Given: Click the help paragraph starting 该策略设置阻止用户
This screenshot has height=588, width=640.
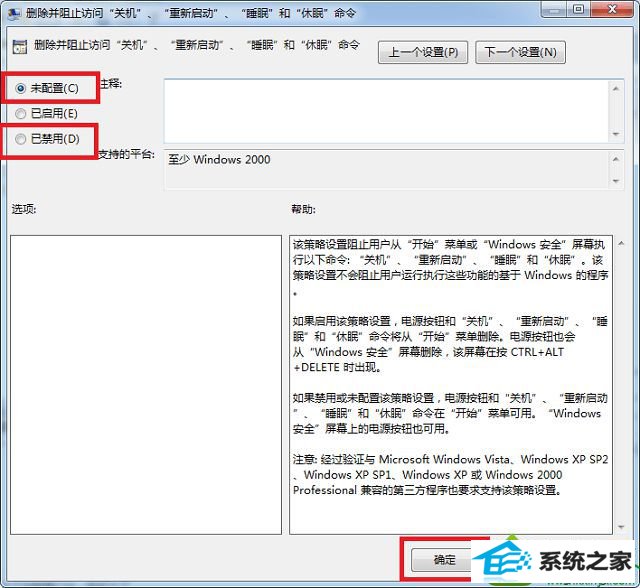Looking at the screenshot, I should pos(451,268).
